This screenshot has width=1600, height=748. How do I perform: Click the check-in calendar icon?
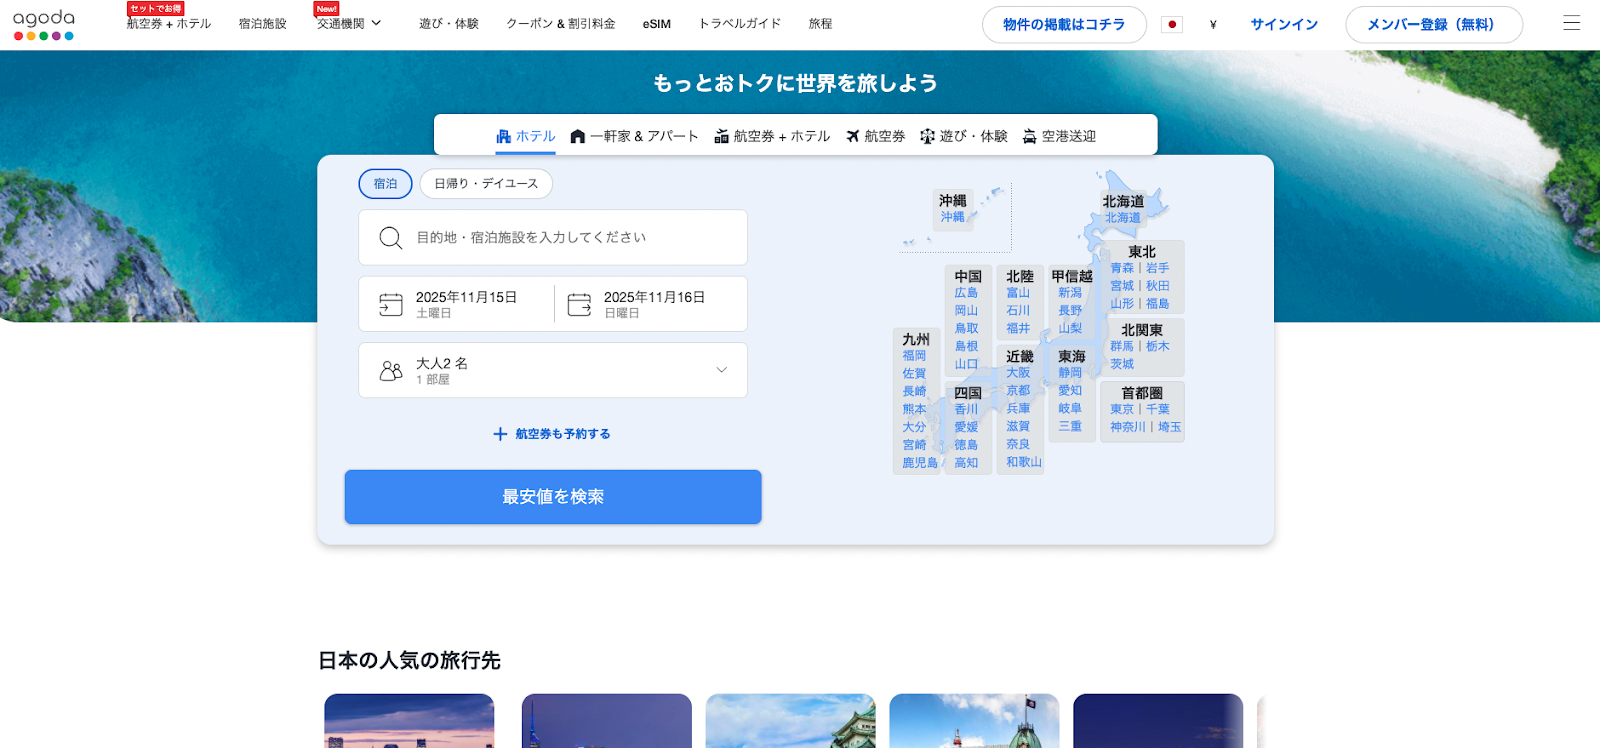point(391,304)
